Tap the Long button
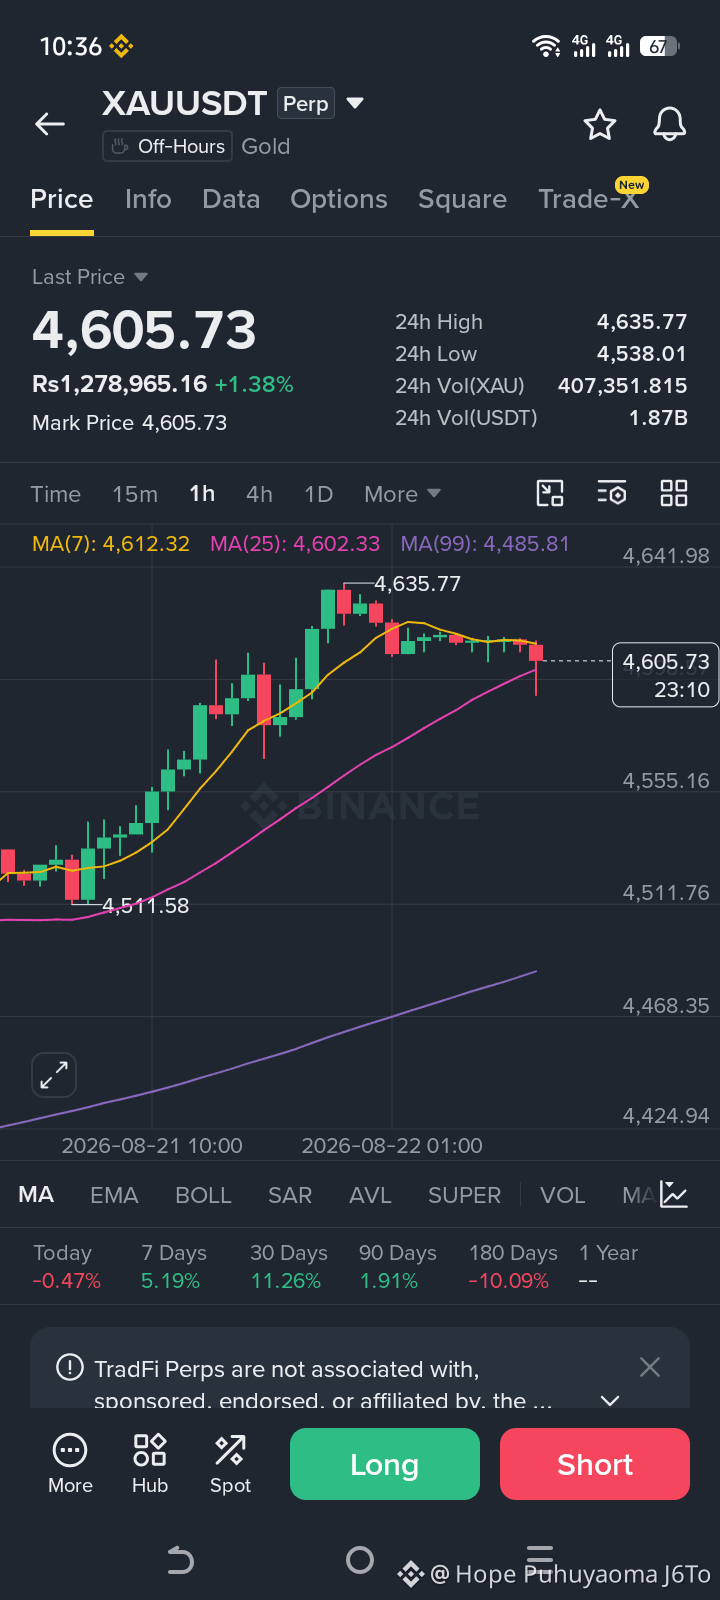 (x=385, y=1464)
